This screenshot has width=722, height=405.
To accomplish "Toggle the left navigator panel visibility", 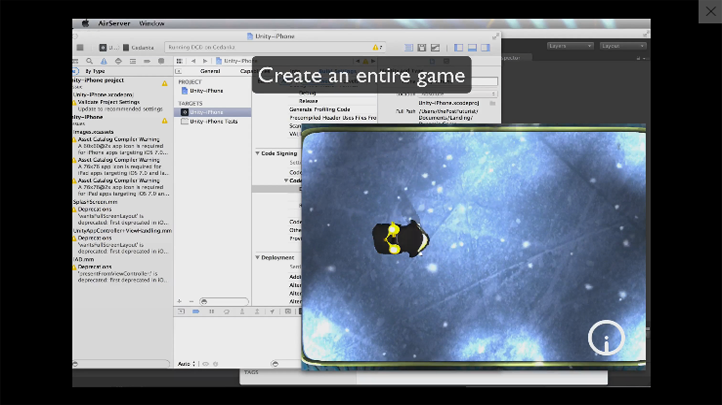I will point(459,47).
